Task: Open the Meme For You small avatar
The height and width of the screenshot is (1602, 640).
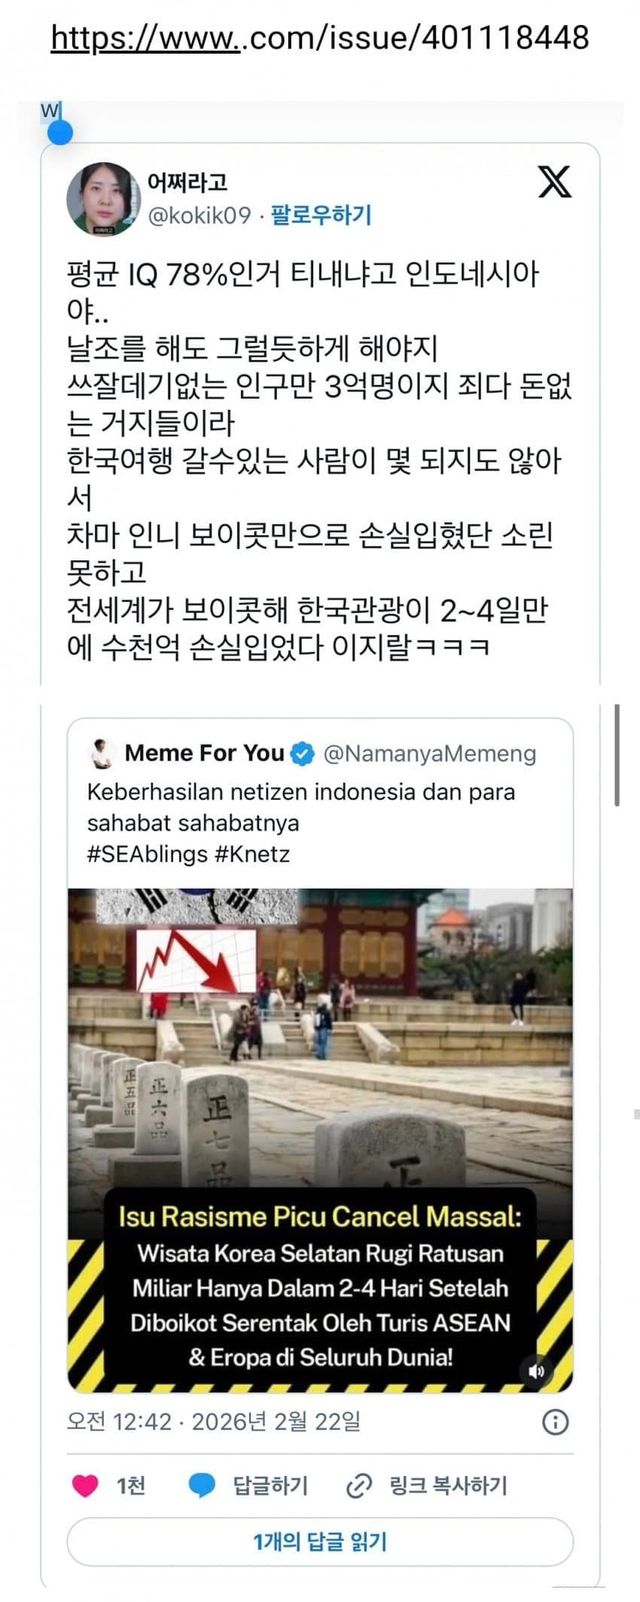Action: 101,753
